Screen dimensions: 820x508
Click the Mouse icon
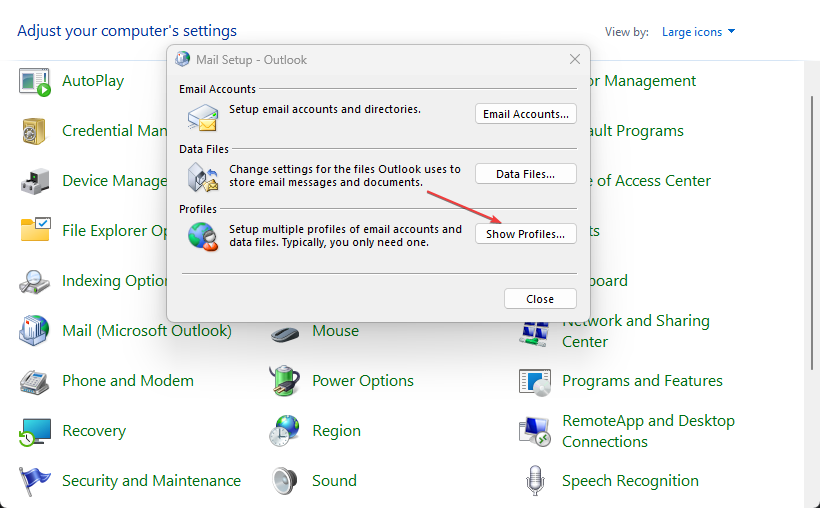click(x=285, y=333)
